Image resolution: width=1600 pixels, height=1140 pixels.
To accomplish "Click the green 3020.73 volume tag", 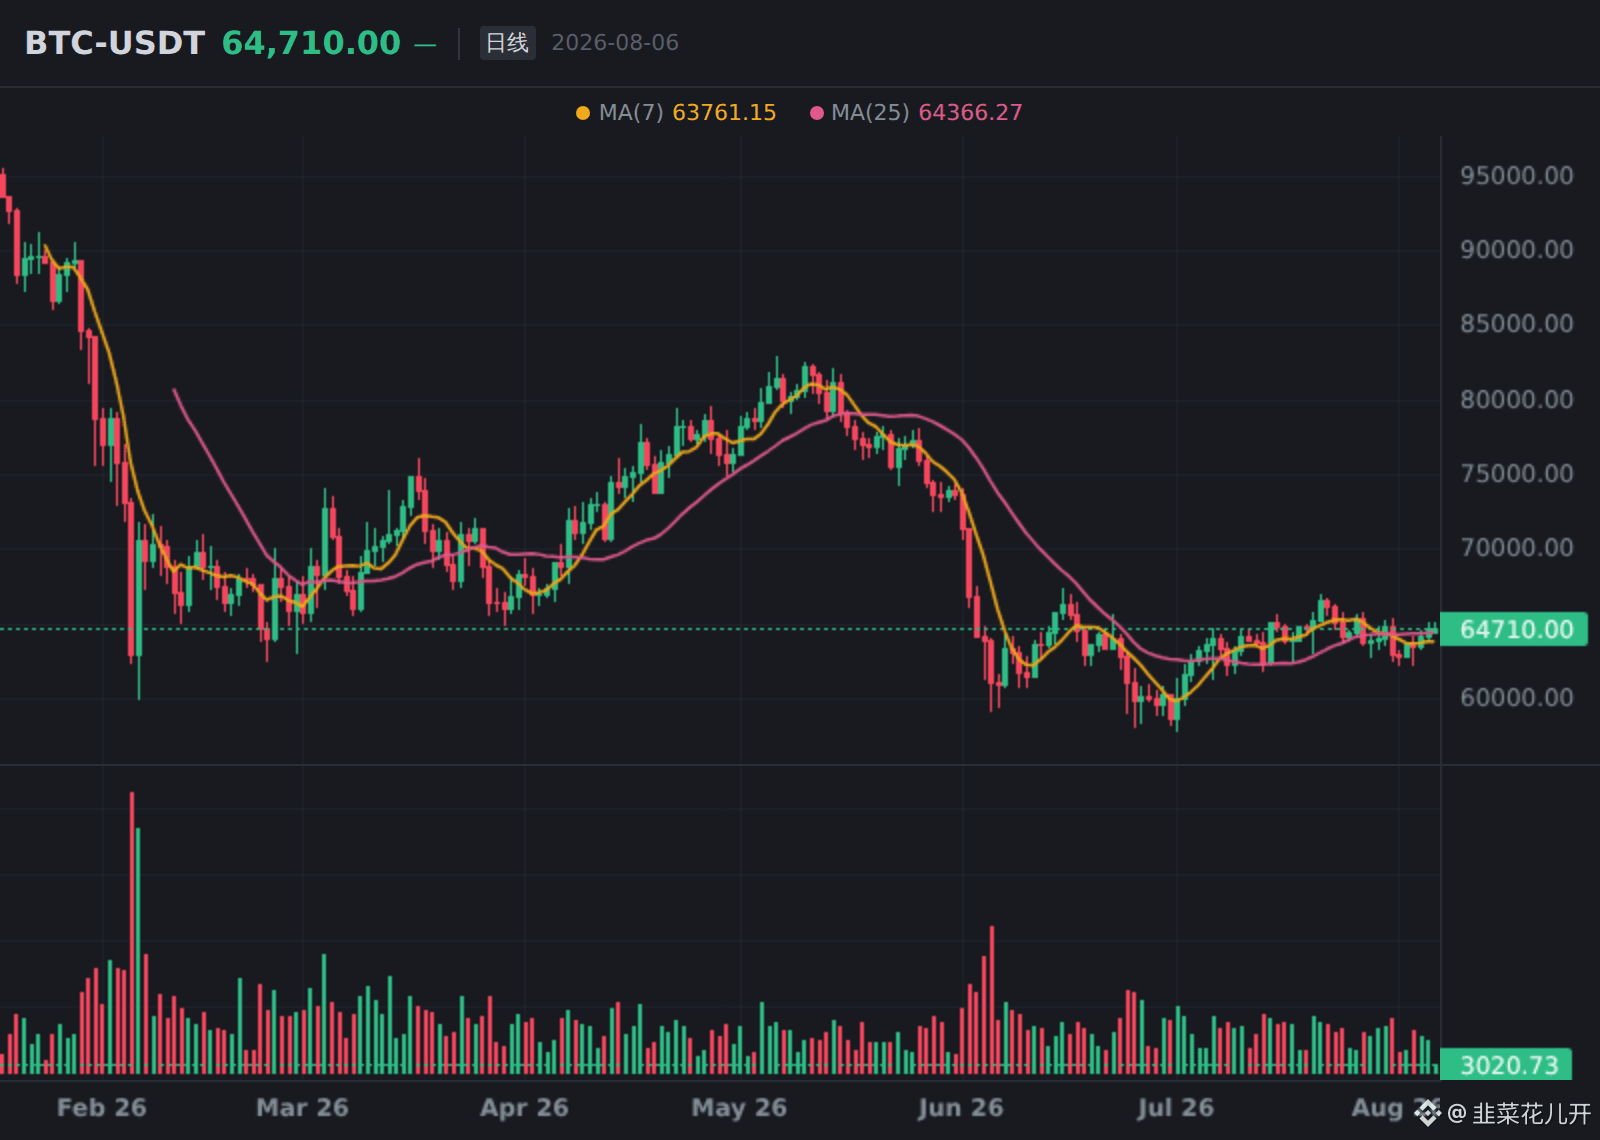I will coord(1506,1065).
